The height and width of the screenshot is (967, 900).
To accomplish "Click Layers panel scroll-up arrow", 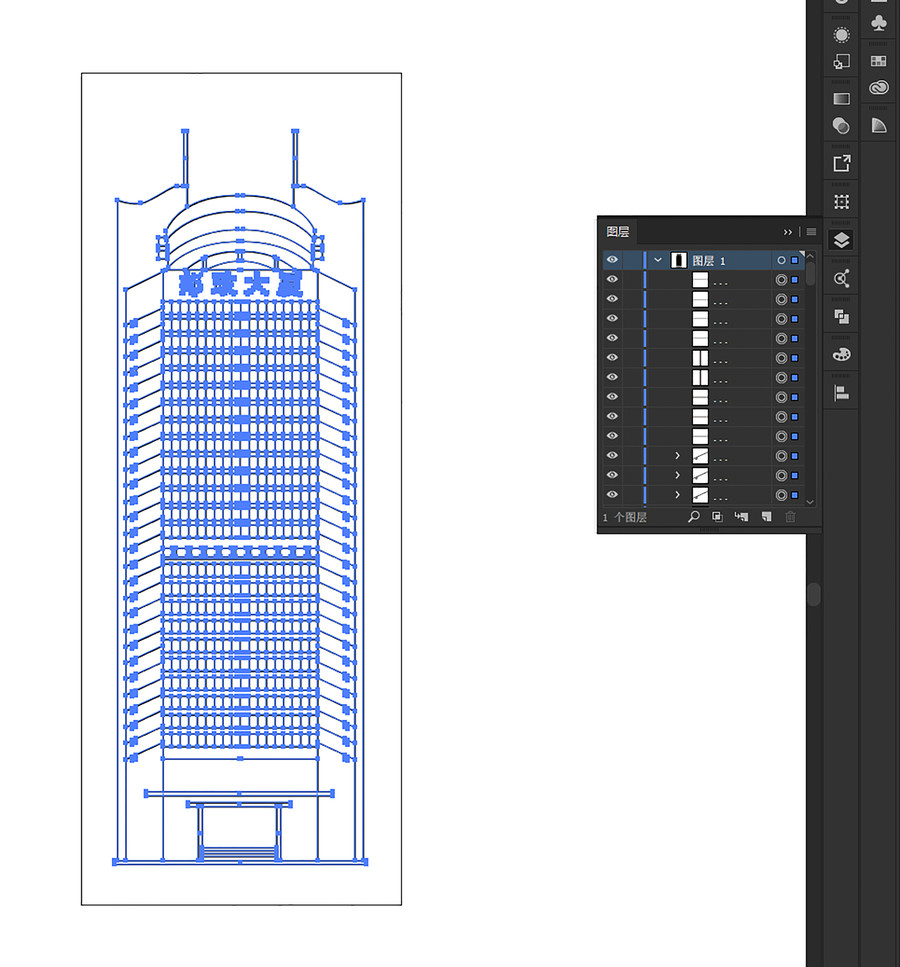I will pos(810,255).
